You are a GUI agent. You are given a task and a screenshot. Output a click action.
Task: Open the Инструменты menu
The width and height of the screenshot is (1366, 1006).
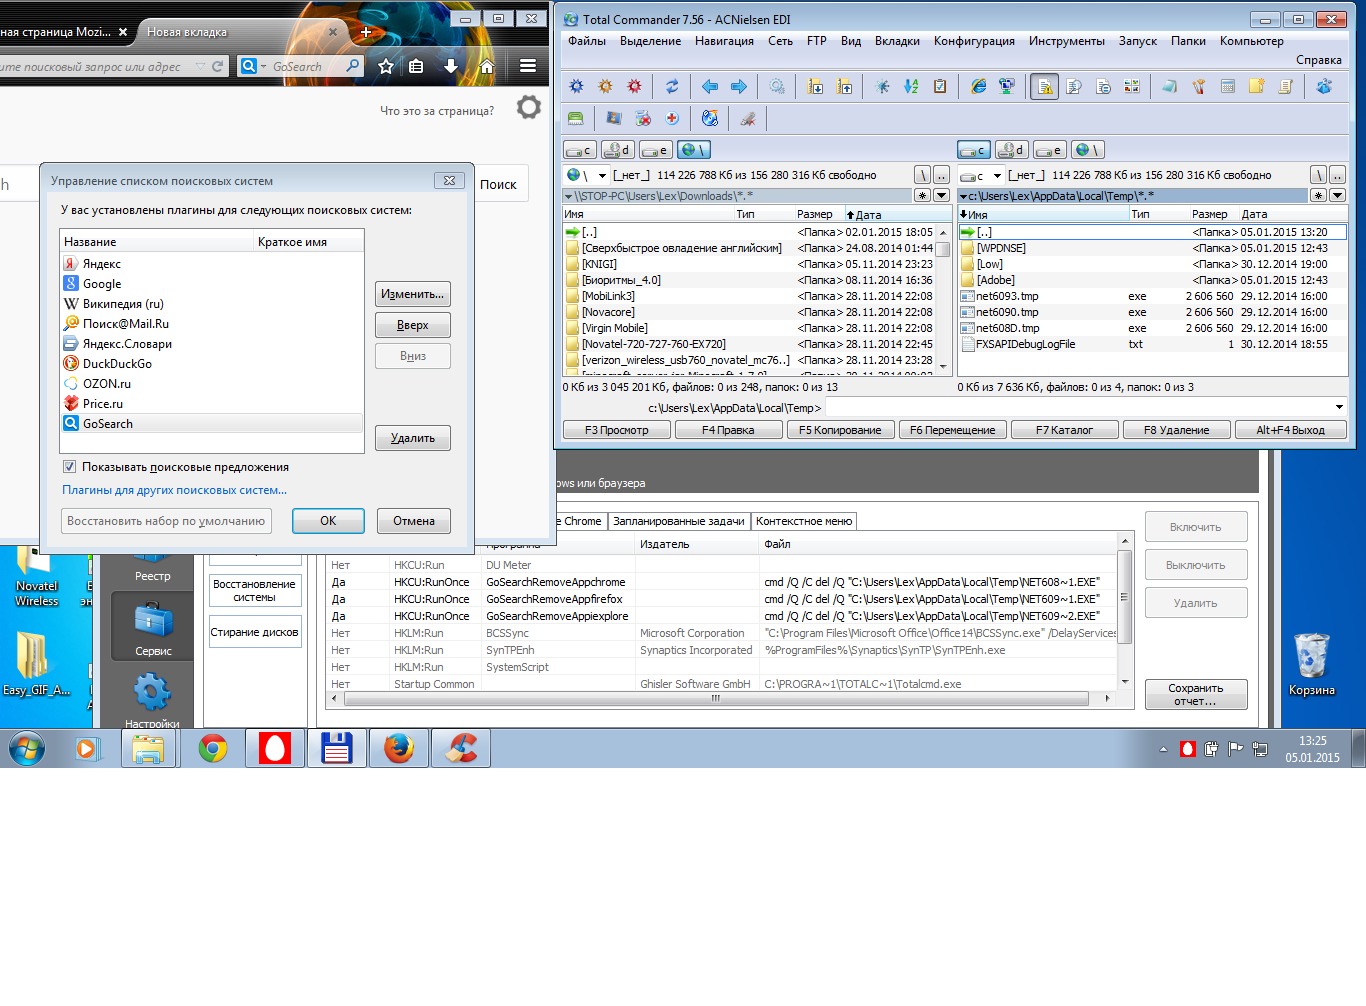tap(1066, 41)
